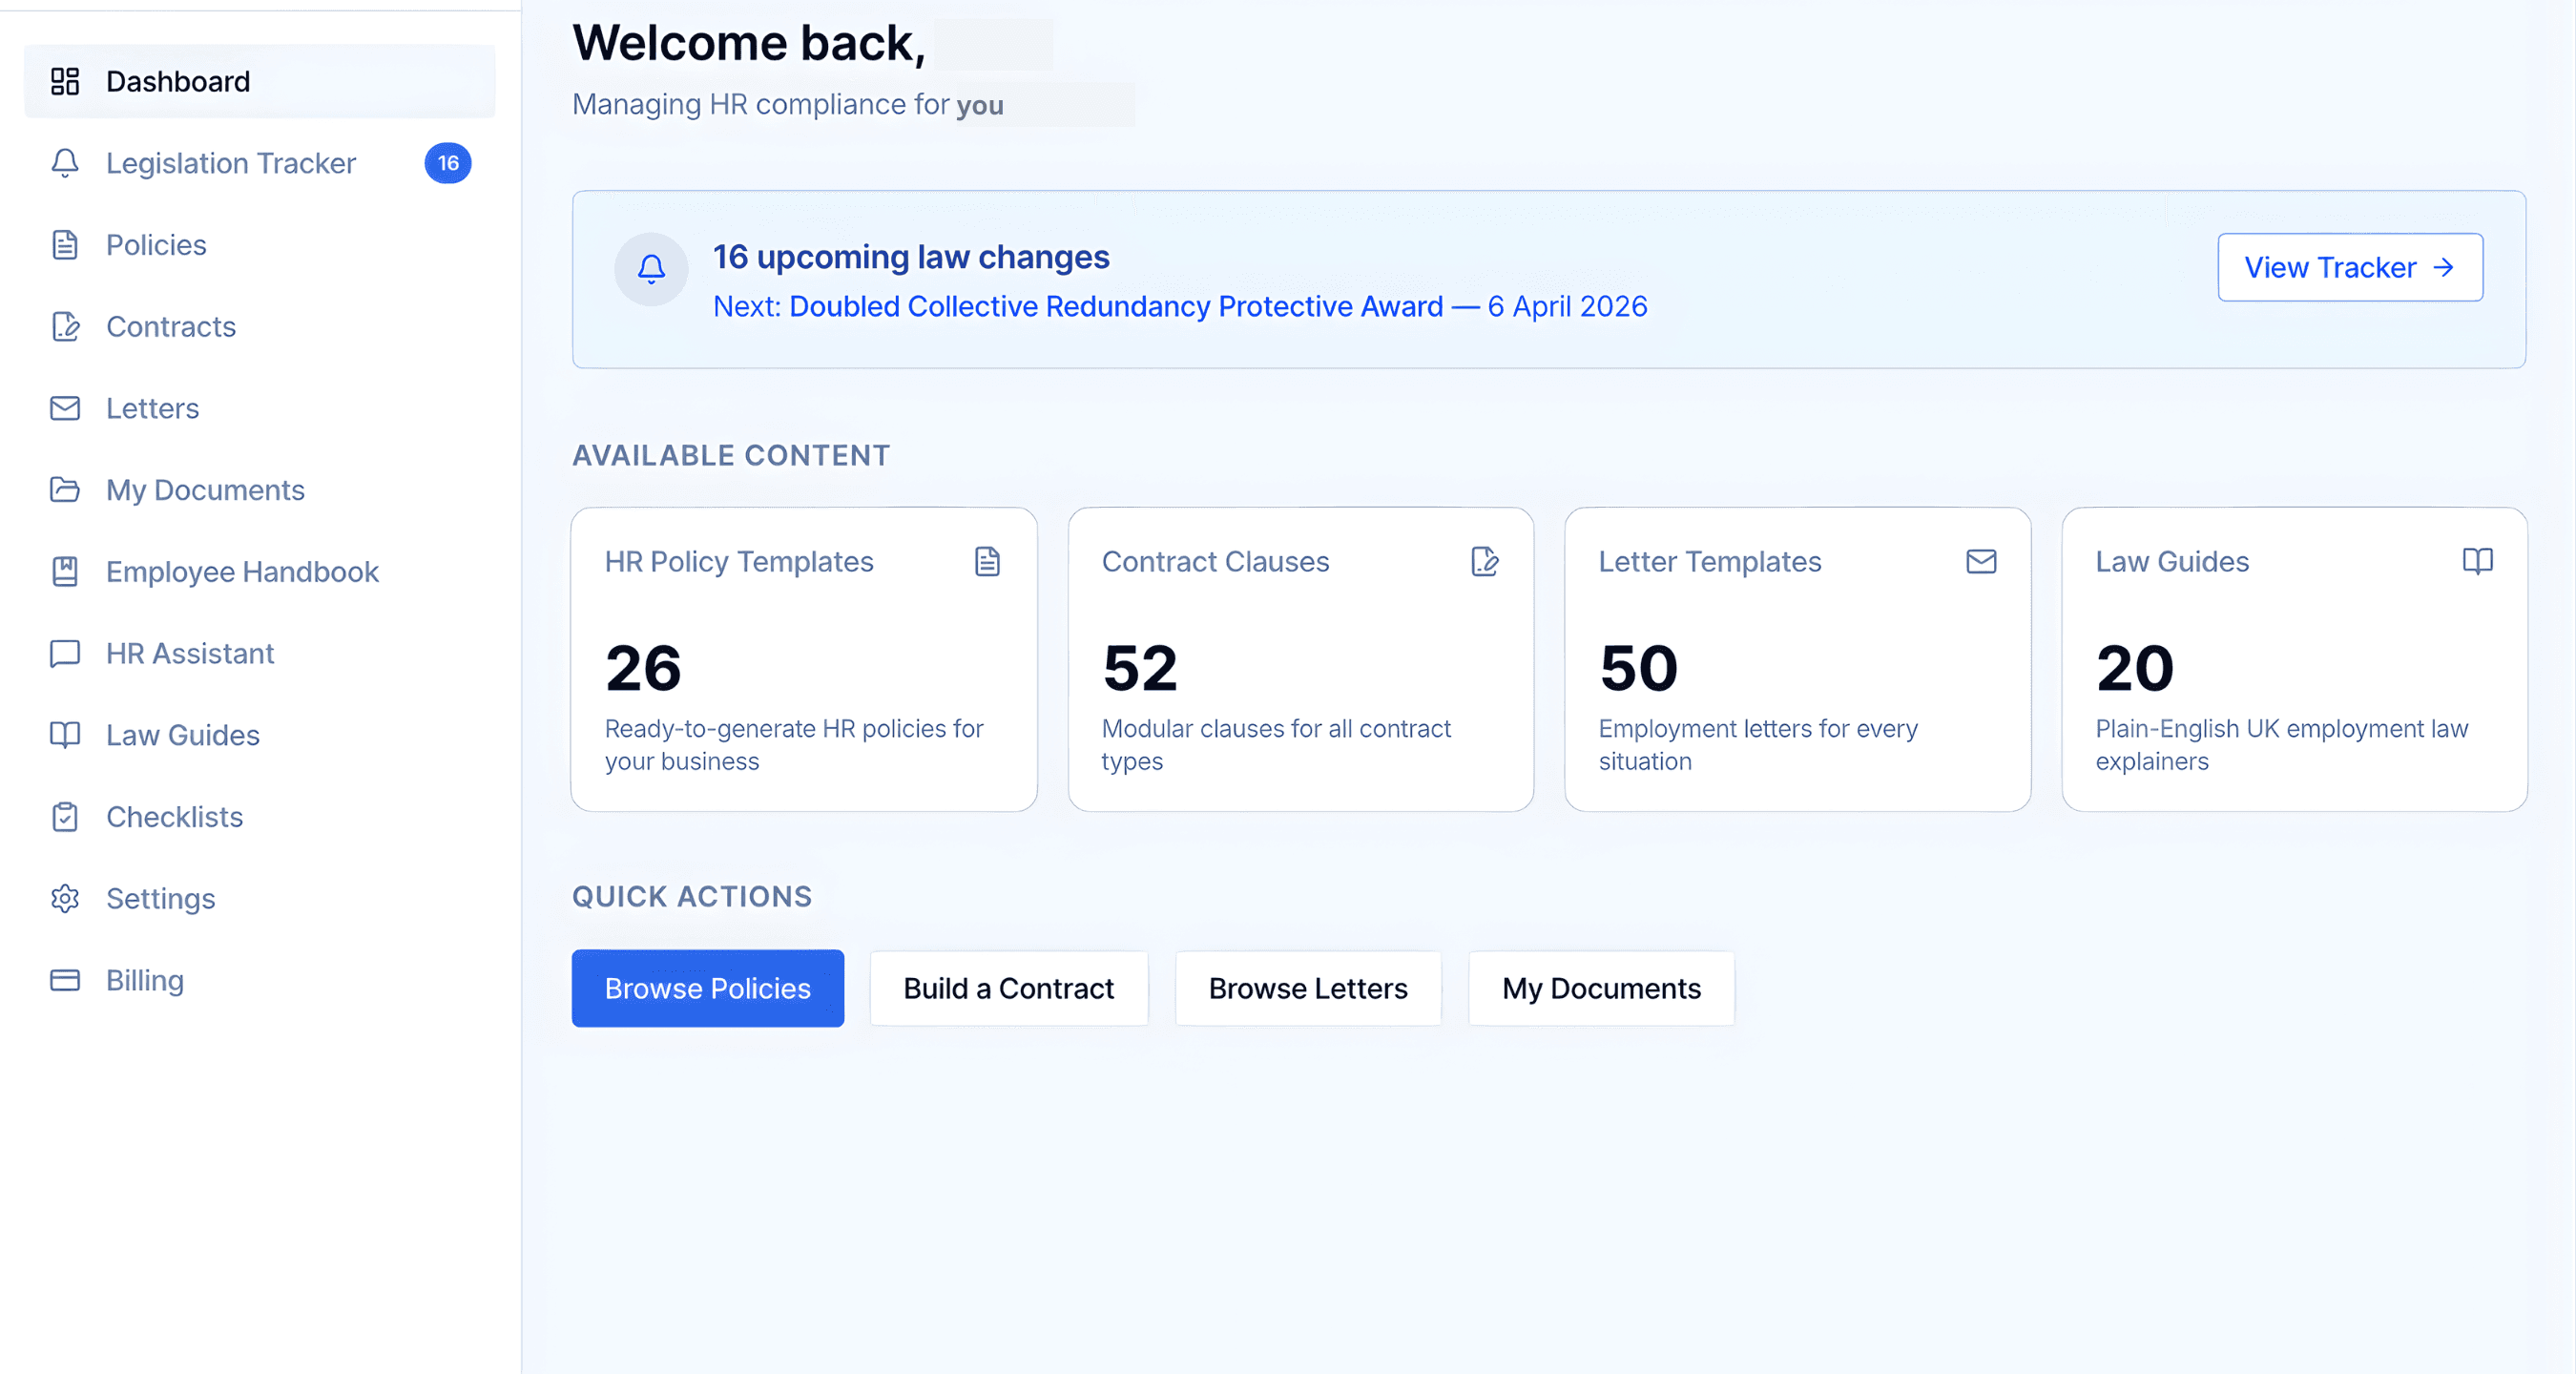Click the Billing credit card icon

click(65, 980)
